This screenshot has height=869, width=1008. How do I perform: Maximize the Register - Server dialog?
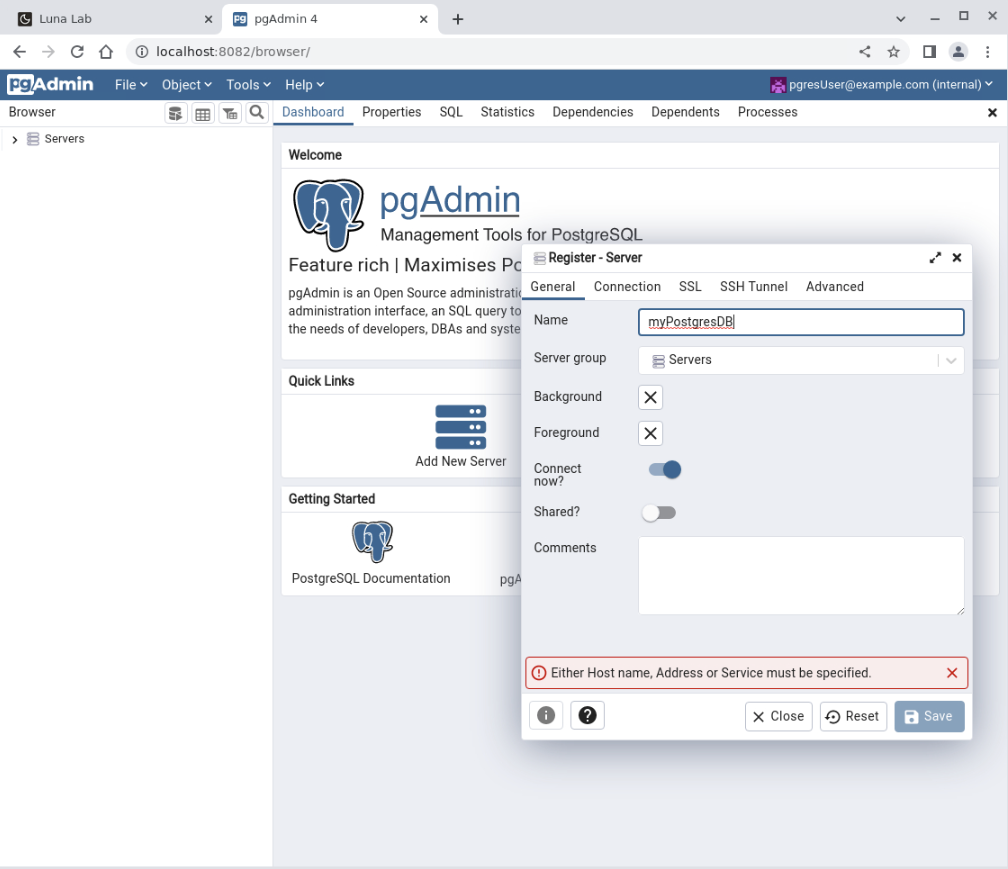[x=935, y=258]
